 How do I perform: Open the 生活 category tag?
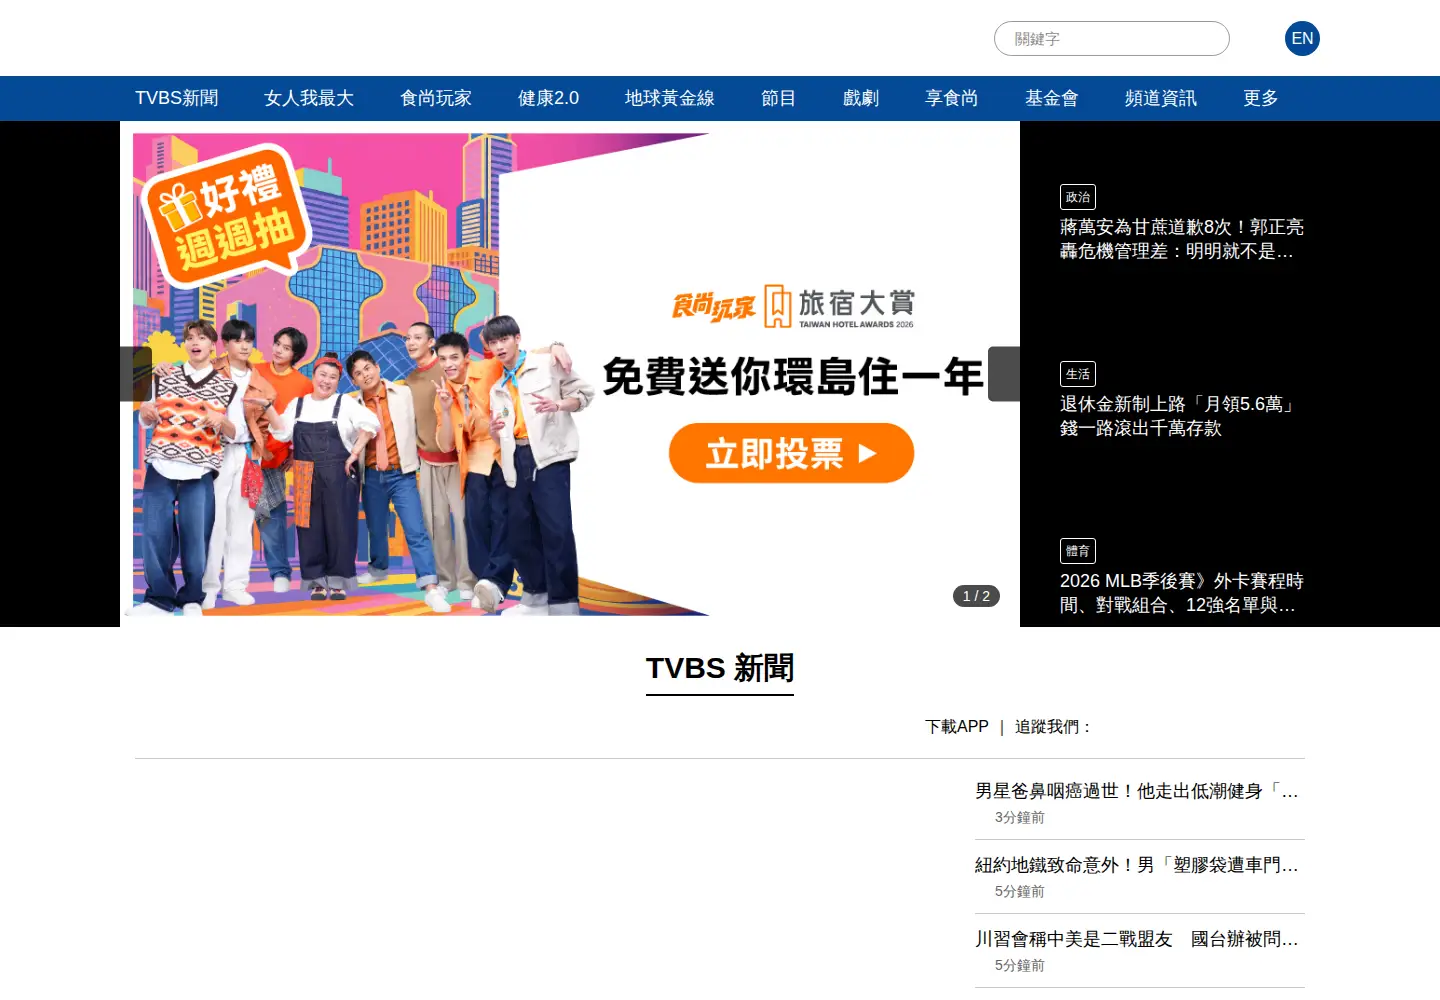click(1078, 374)
